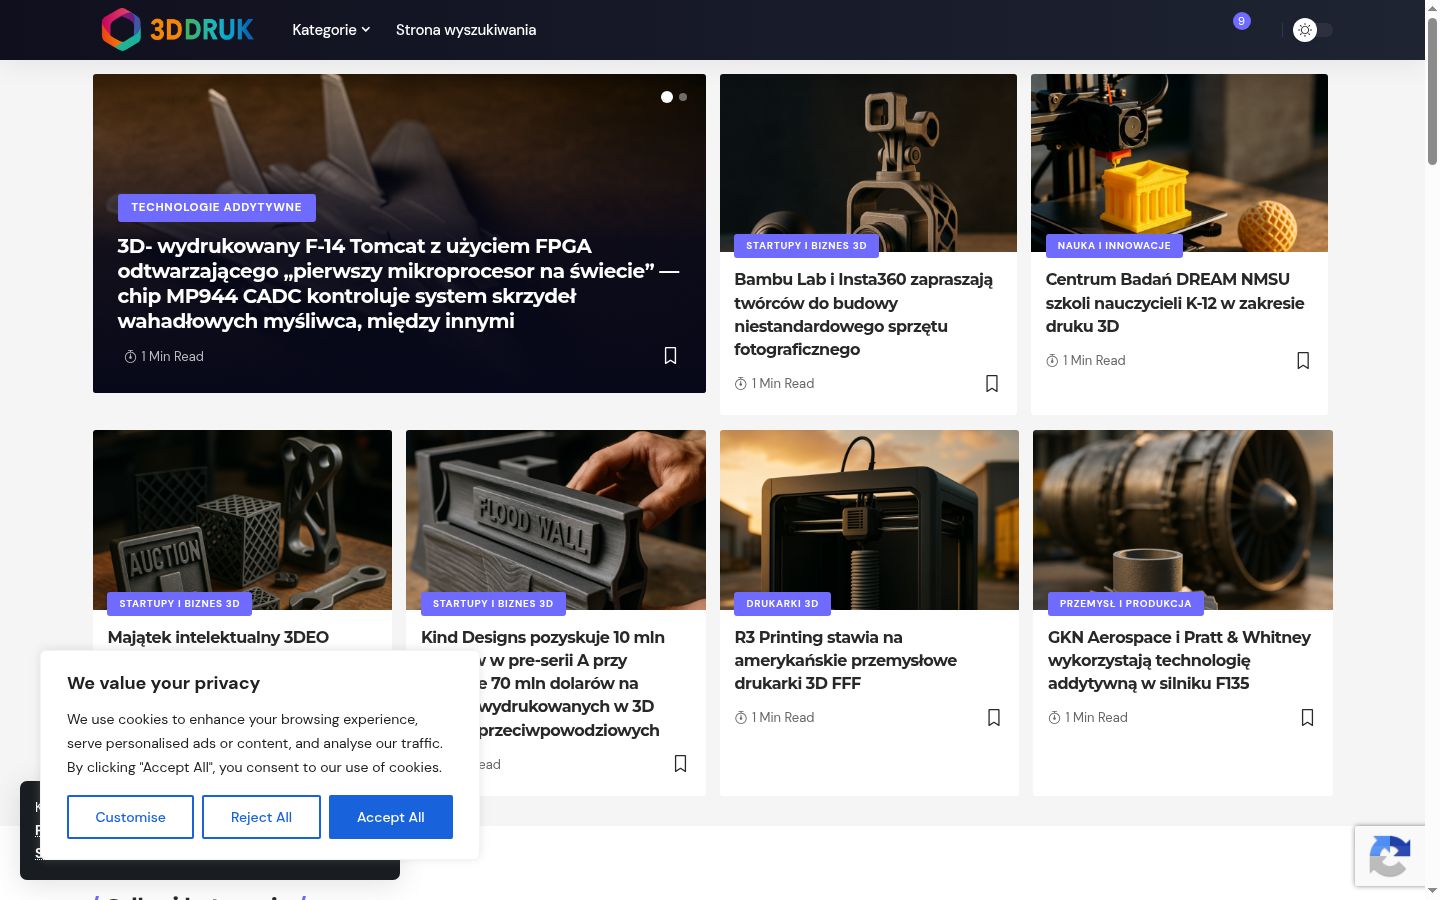Image resolution: width=1440 pixels, height=900 pixels.
Task: Click "1 Min Read" under GKN Aerospace article
Action: pyautogui.click(x=1096, y=718)
